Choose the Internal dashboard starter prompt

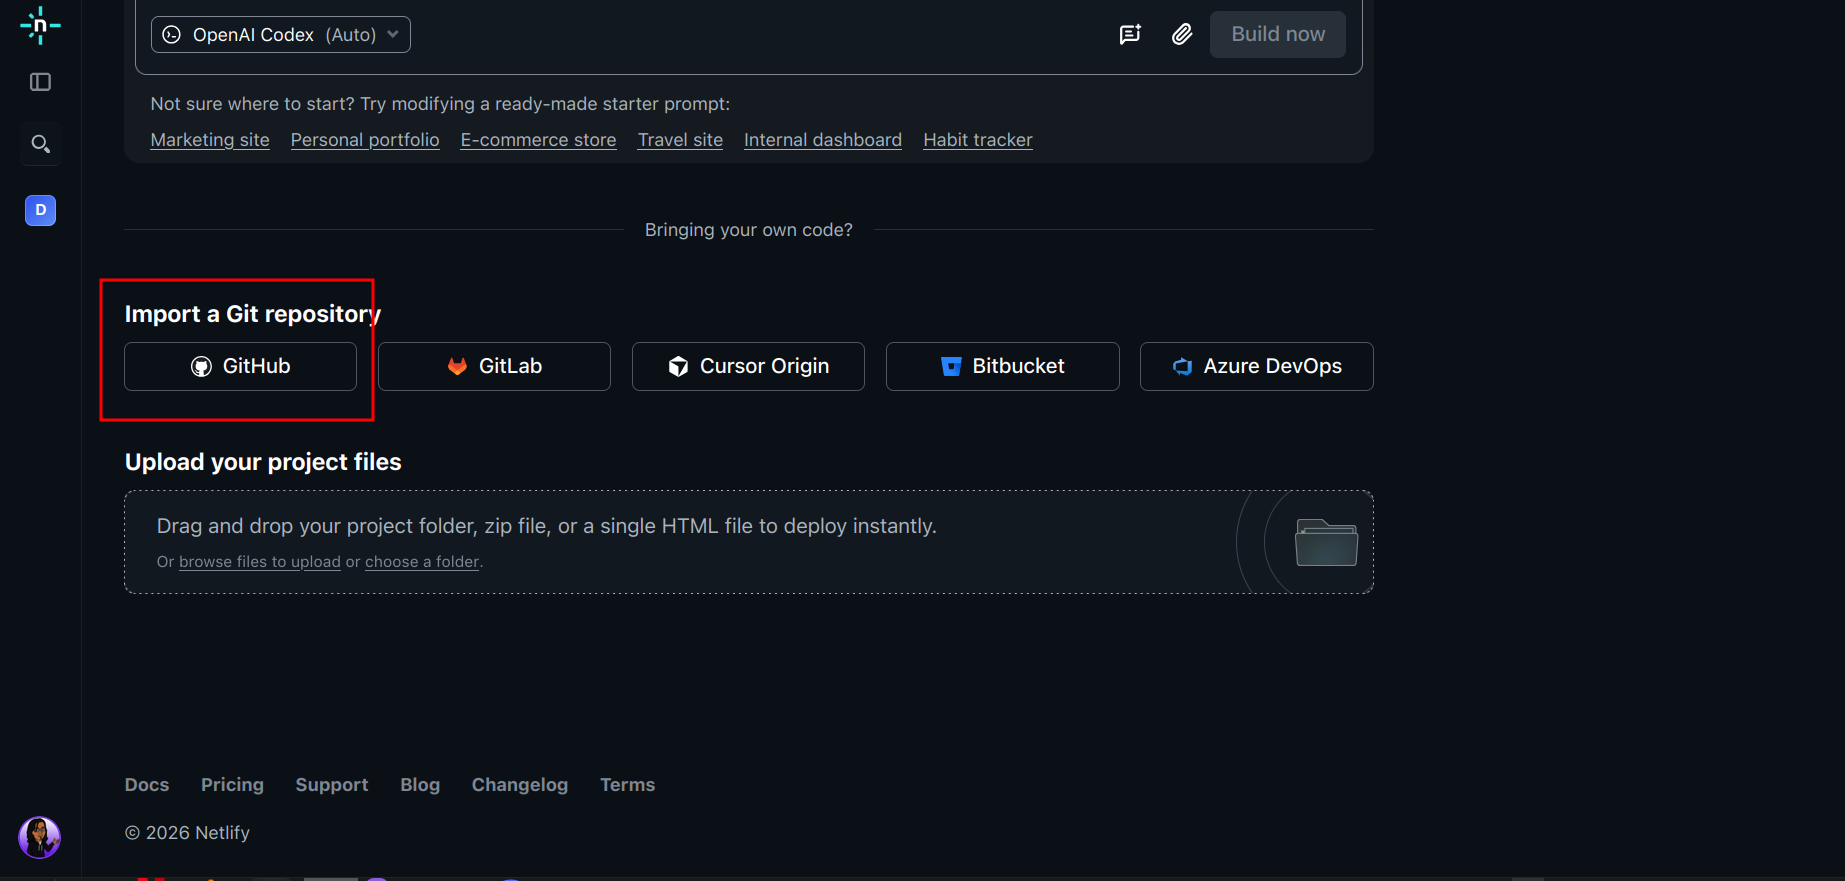click(823, 140)
